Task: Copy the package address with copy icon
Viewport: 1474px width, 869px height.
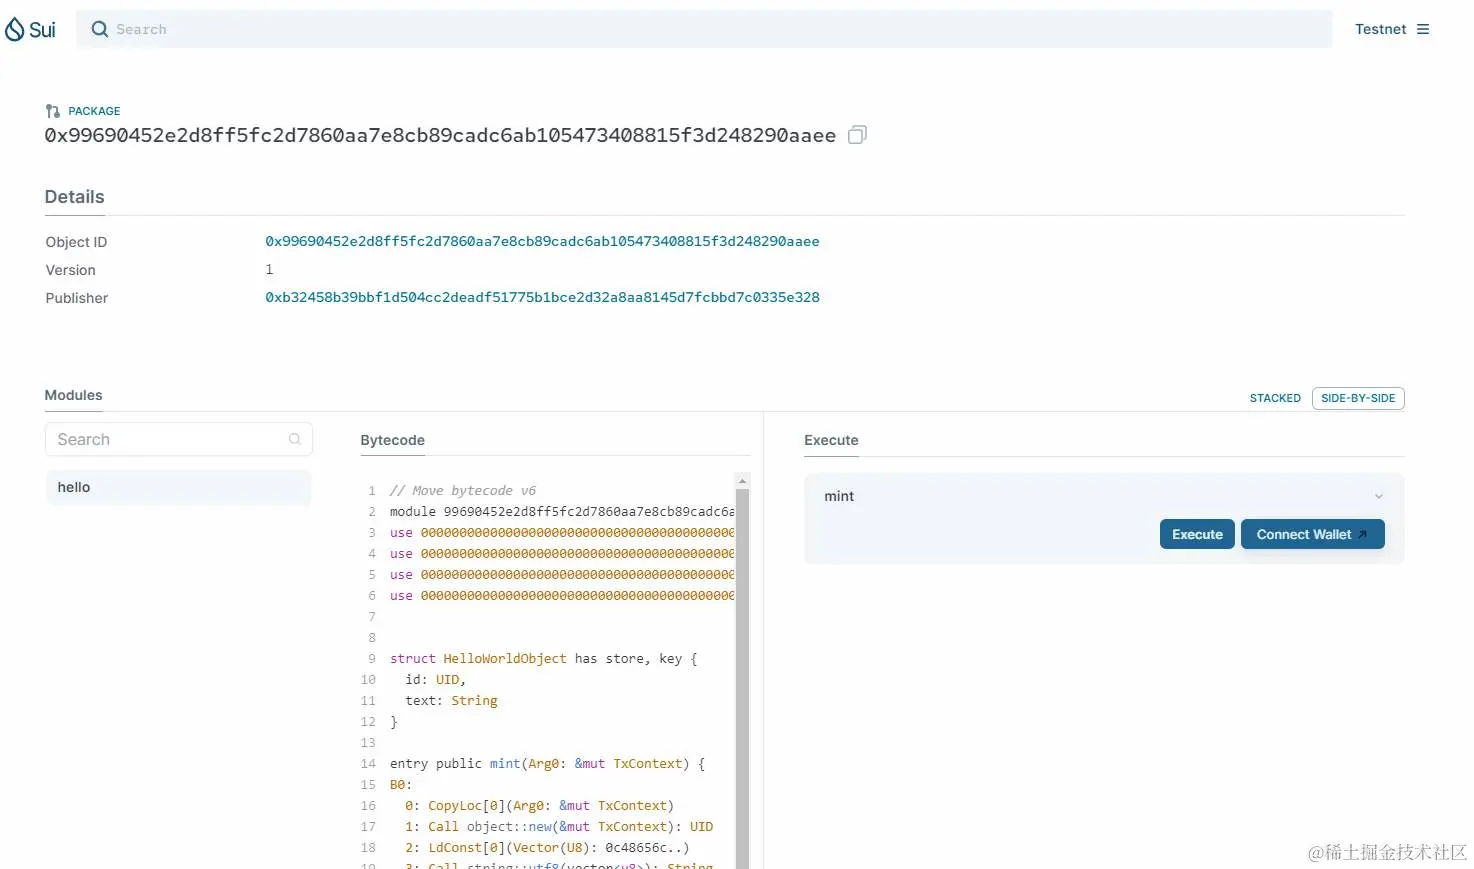Action: 857,135
